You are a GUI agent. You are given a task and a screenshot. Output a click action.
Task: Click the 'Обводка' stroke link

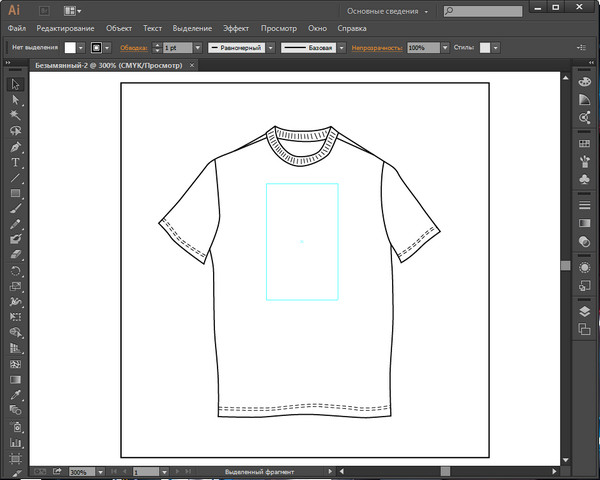coord(134,47)
